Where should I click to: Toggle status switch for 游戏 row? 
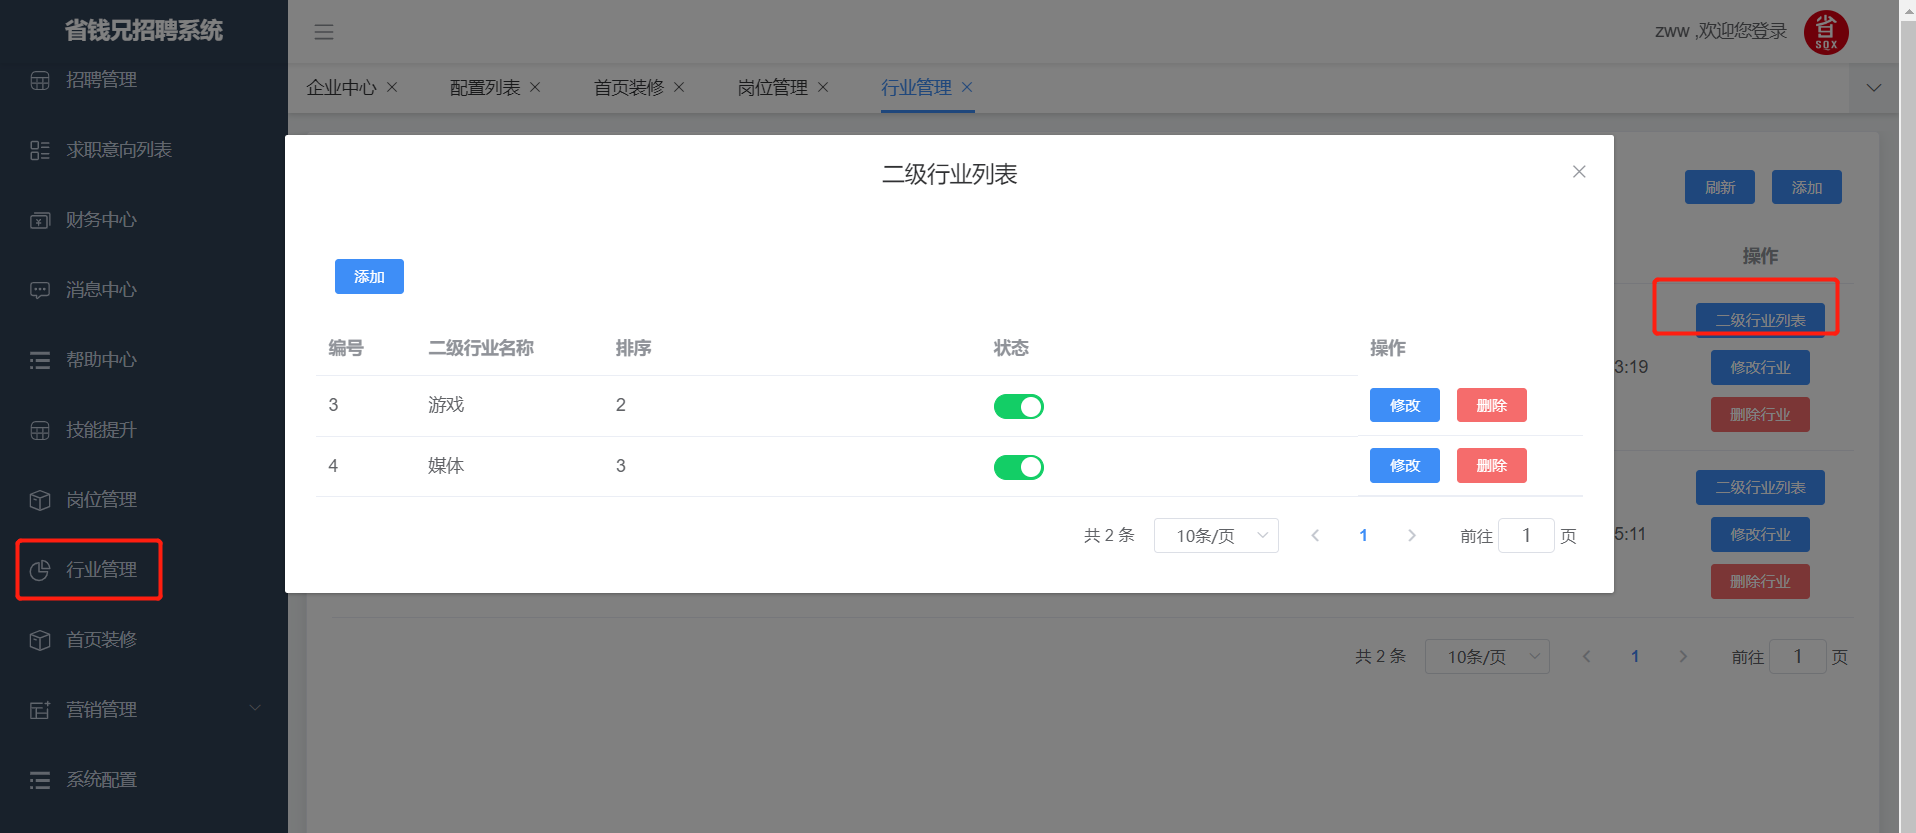tap(1018, 406)
